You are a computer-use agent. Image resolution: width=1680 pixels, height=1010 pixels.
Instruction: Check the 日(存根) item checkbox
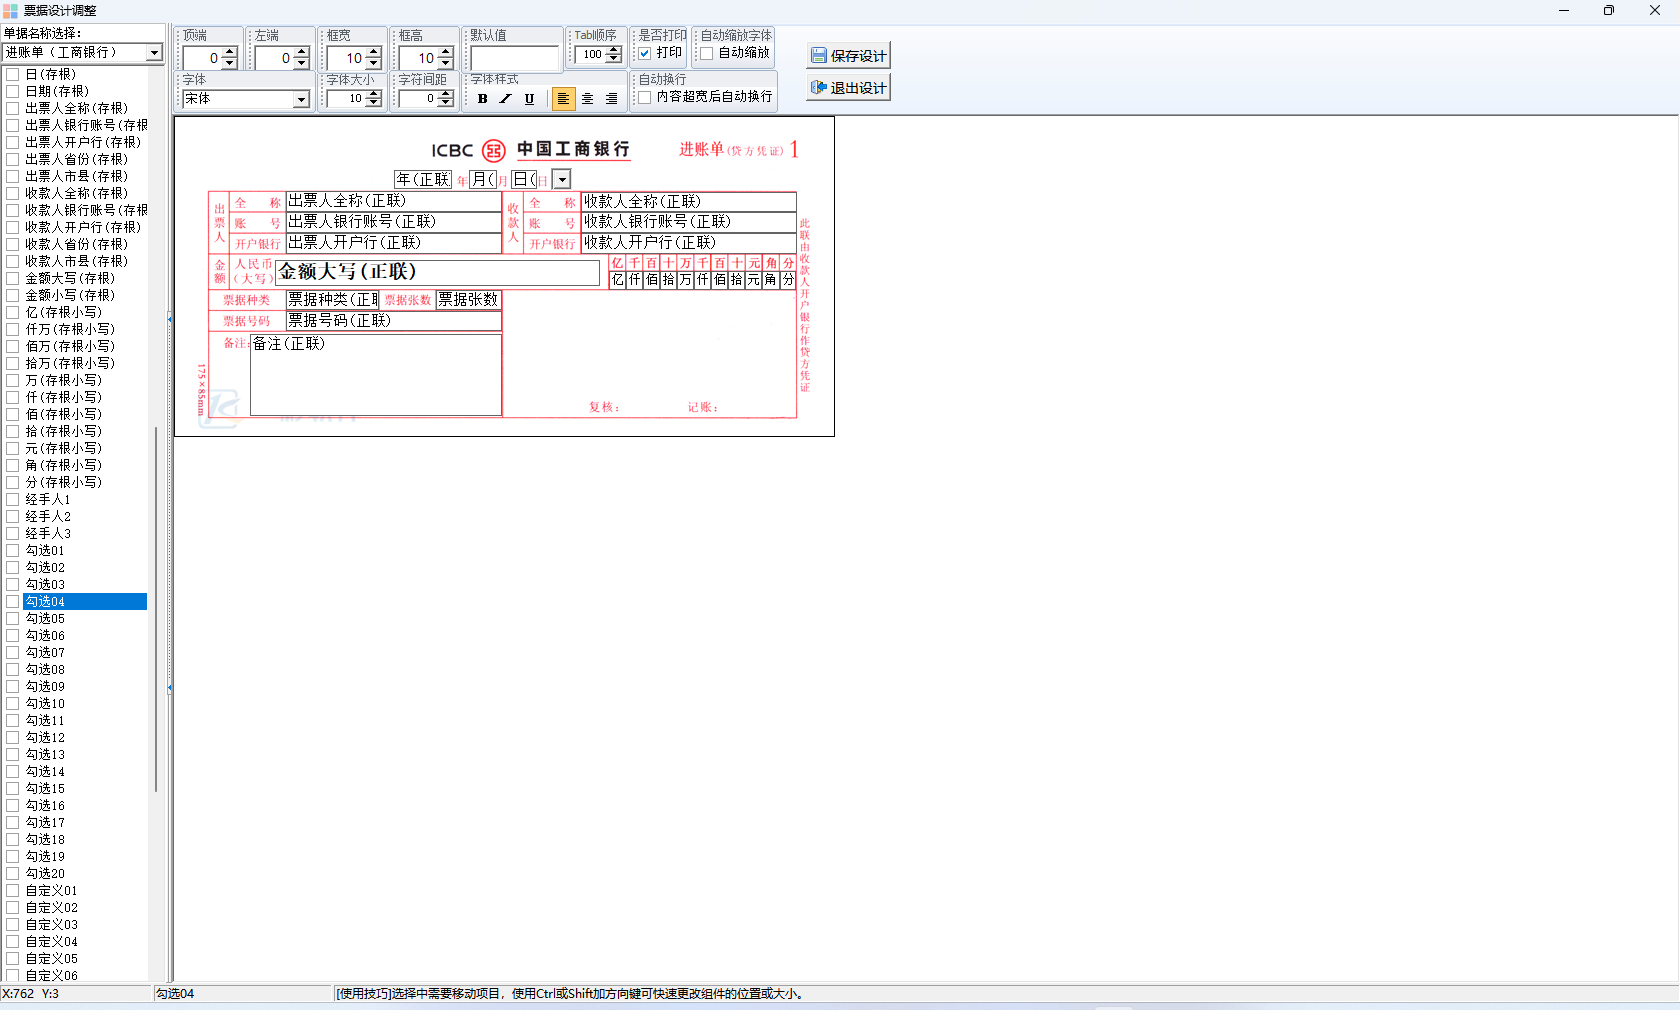(13, 74)
